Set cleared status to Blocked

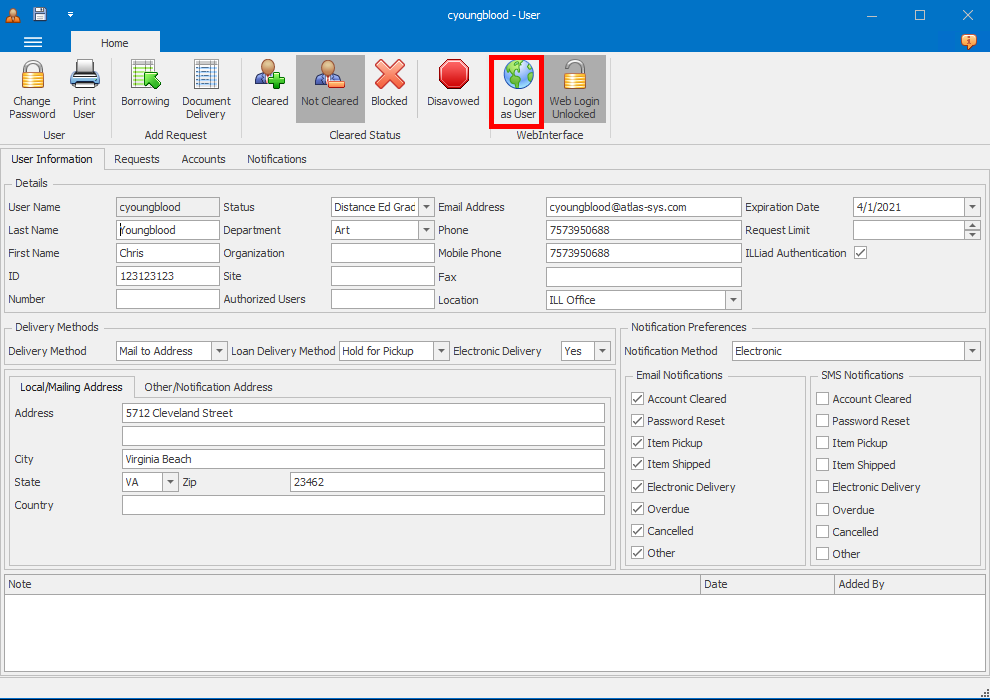[389, 88]
